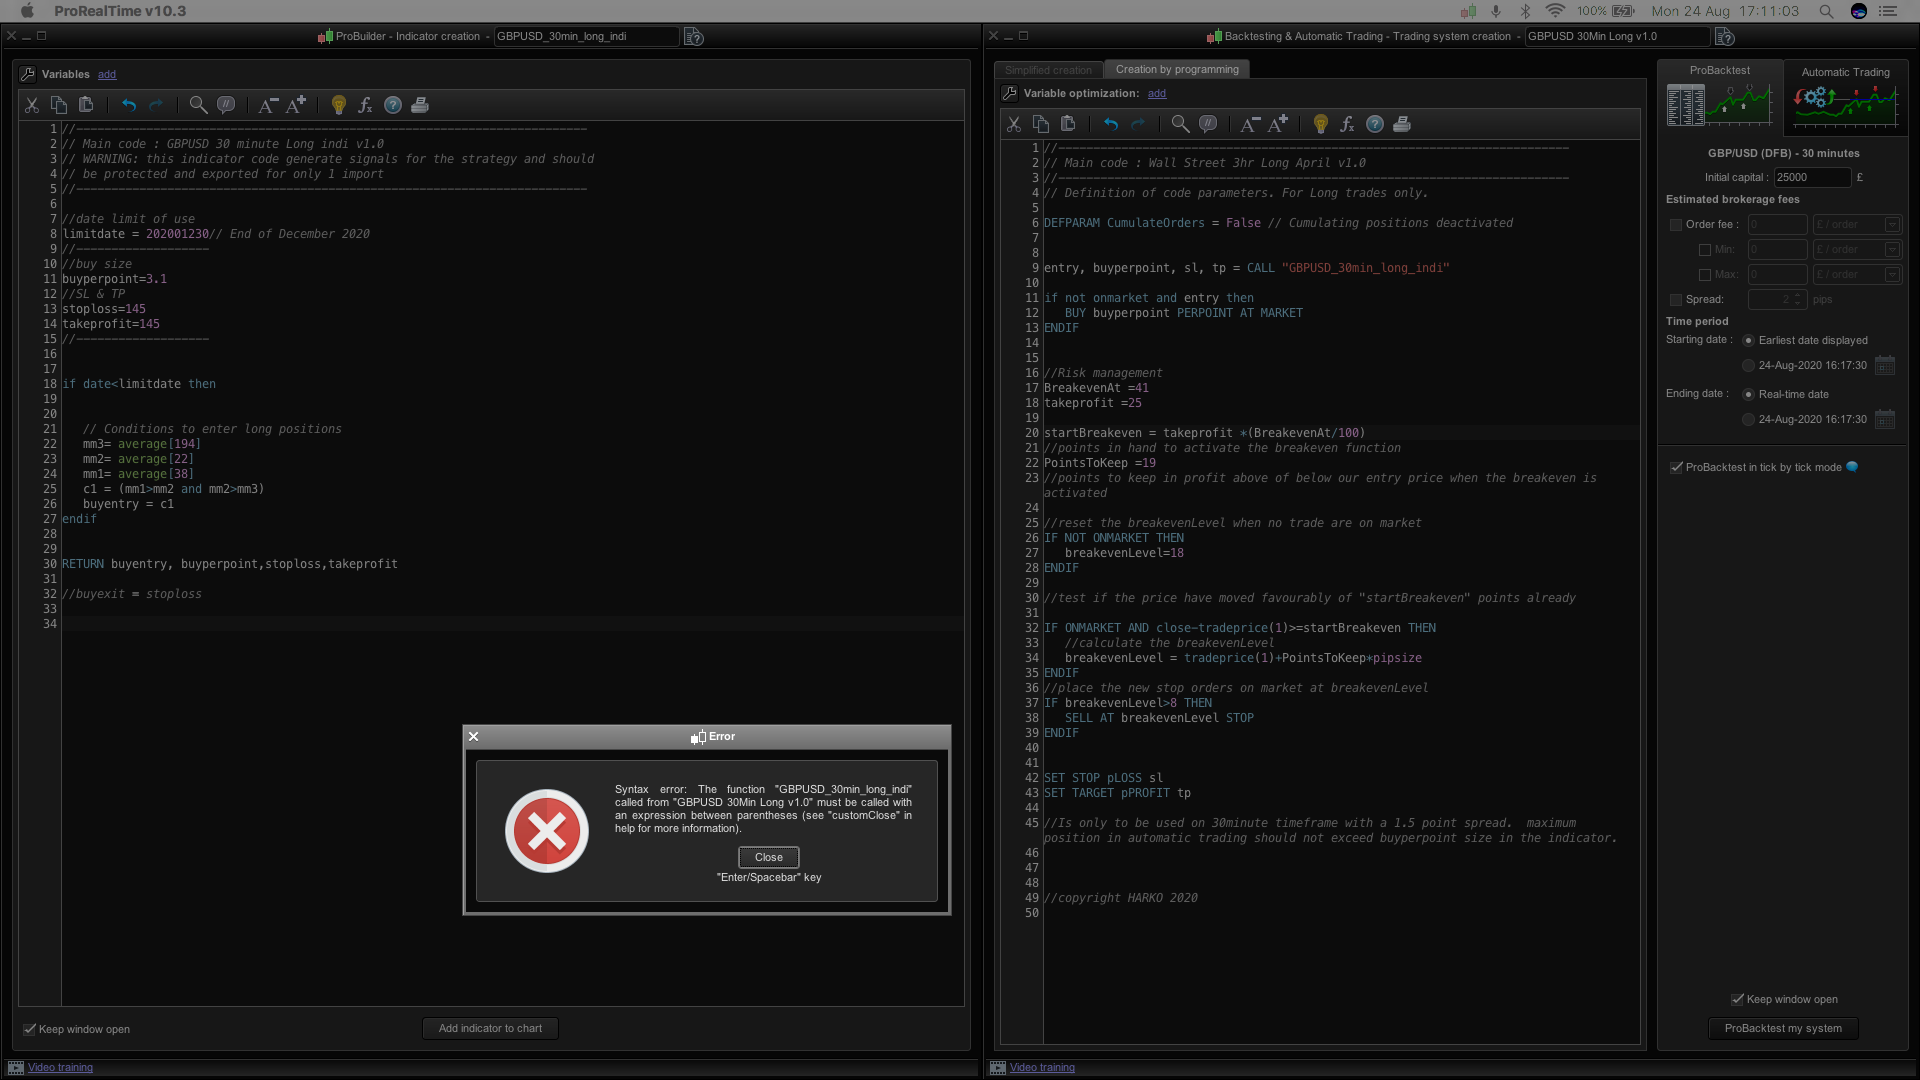The height and width of the screenshot is (1080, 1920).
Task: Decrease font size in ProBuilder editor
Action: pos(268,105)
